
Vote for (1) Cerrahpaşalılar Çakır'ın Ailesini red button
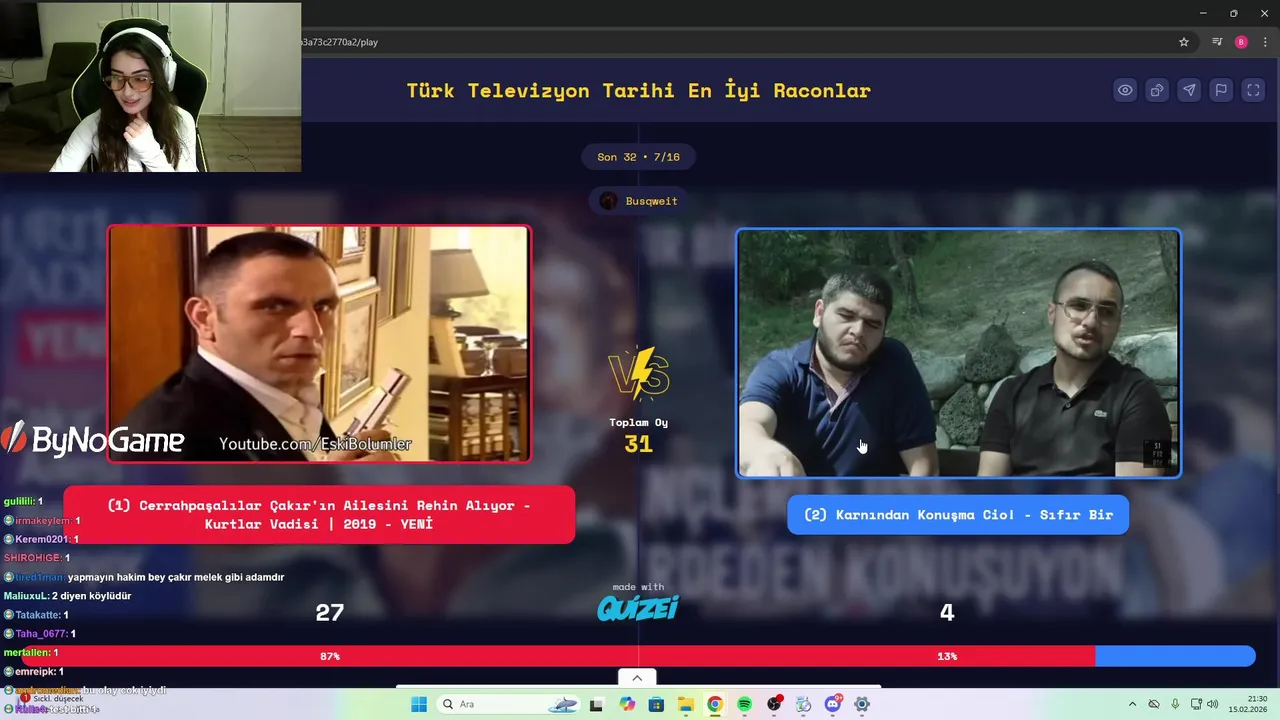[319, 514]
